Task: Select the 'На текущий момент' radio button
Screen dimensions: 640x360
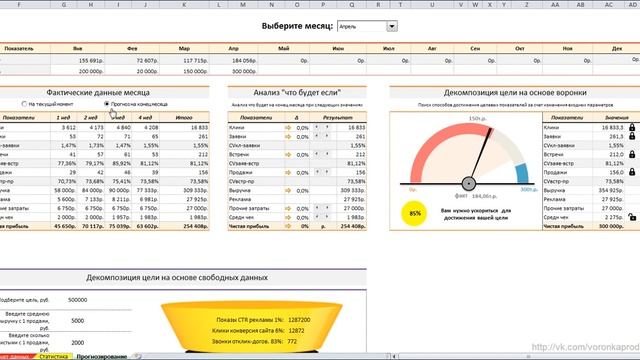Action: 24,104
